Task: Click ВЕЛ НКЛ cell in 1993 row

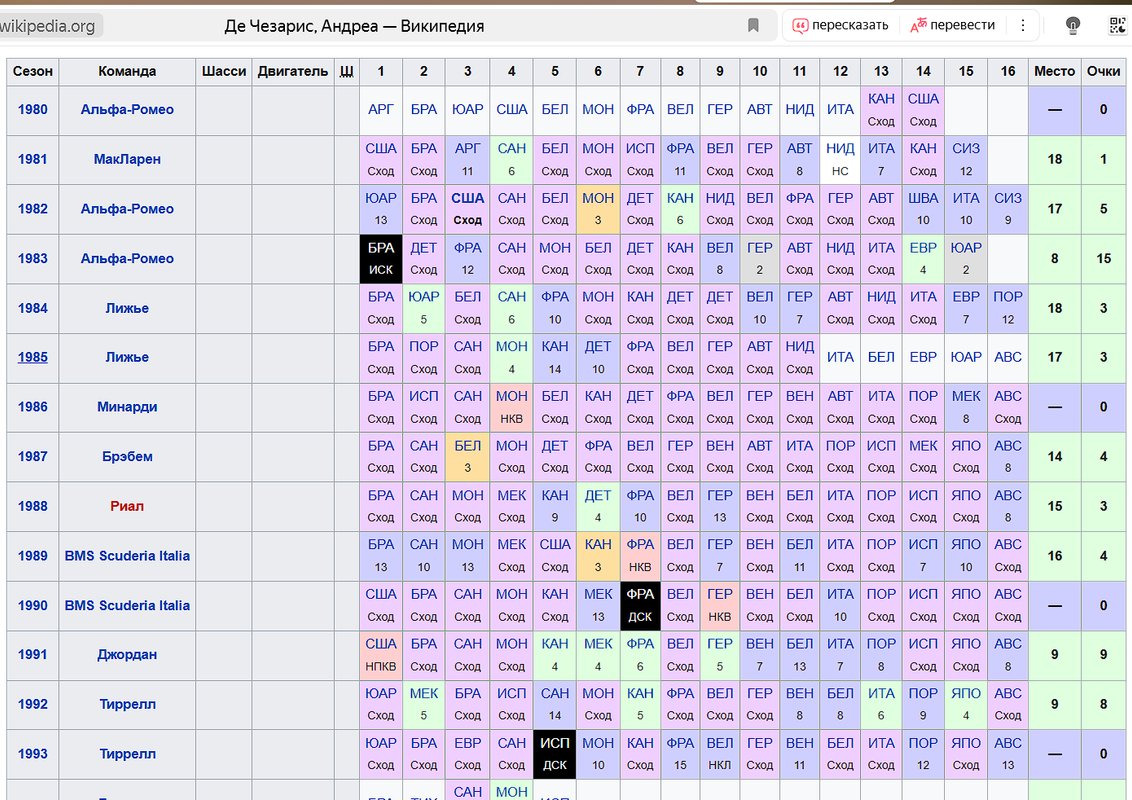Action: 719,754
